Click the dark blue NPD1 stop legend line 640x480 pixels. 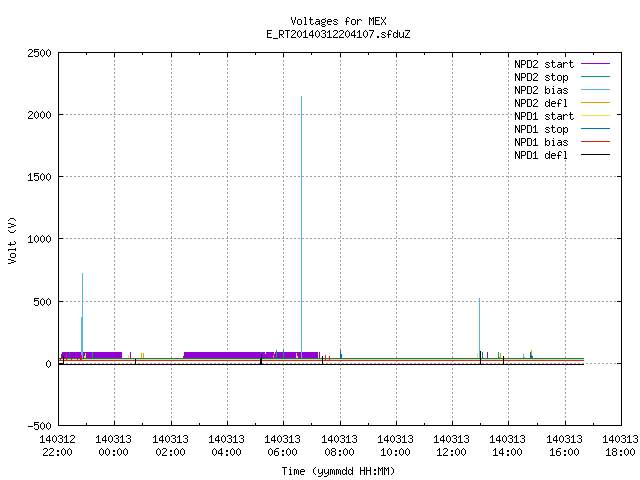595,129
